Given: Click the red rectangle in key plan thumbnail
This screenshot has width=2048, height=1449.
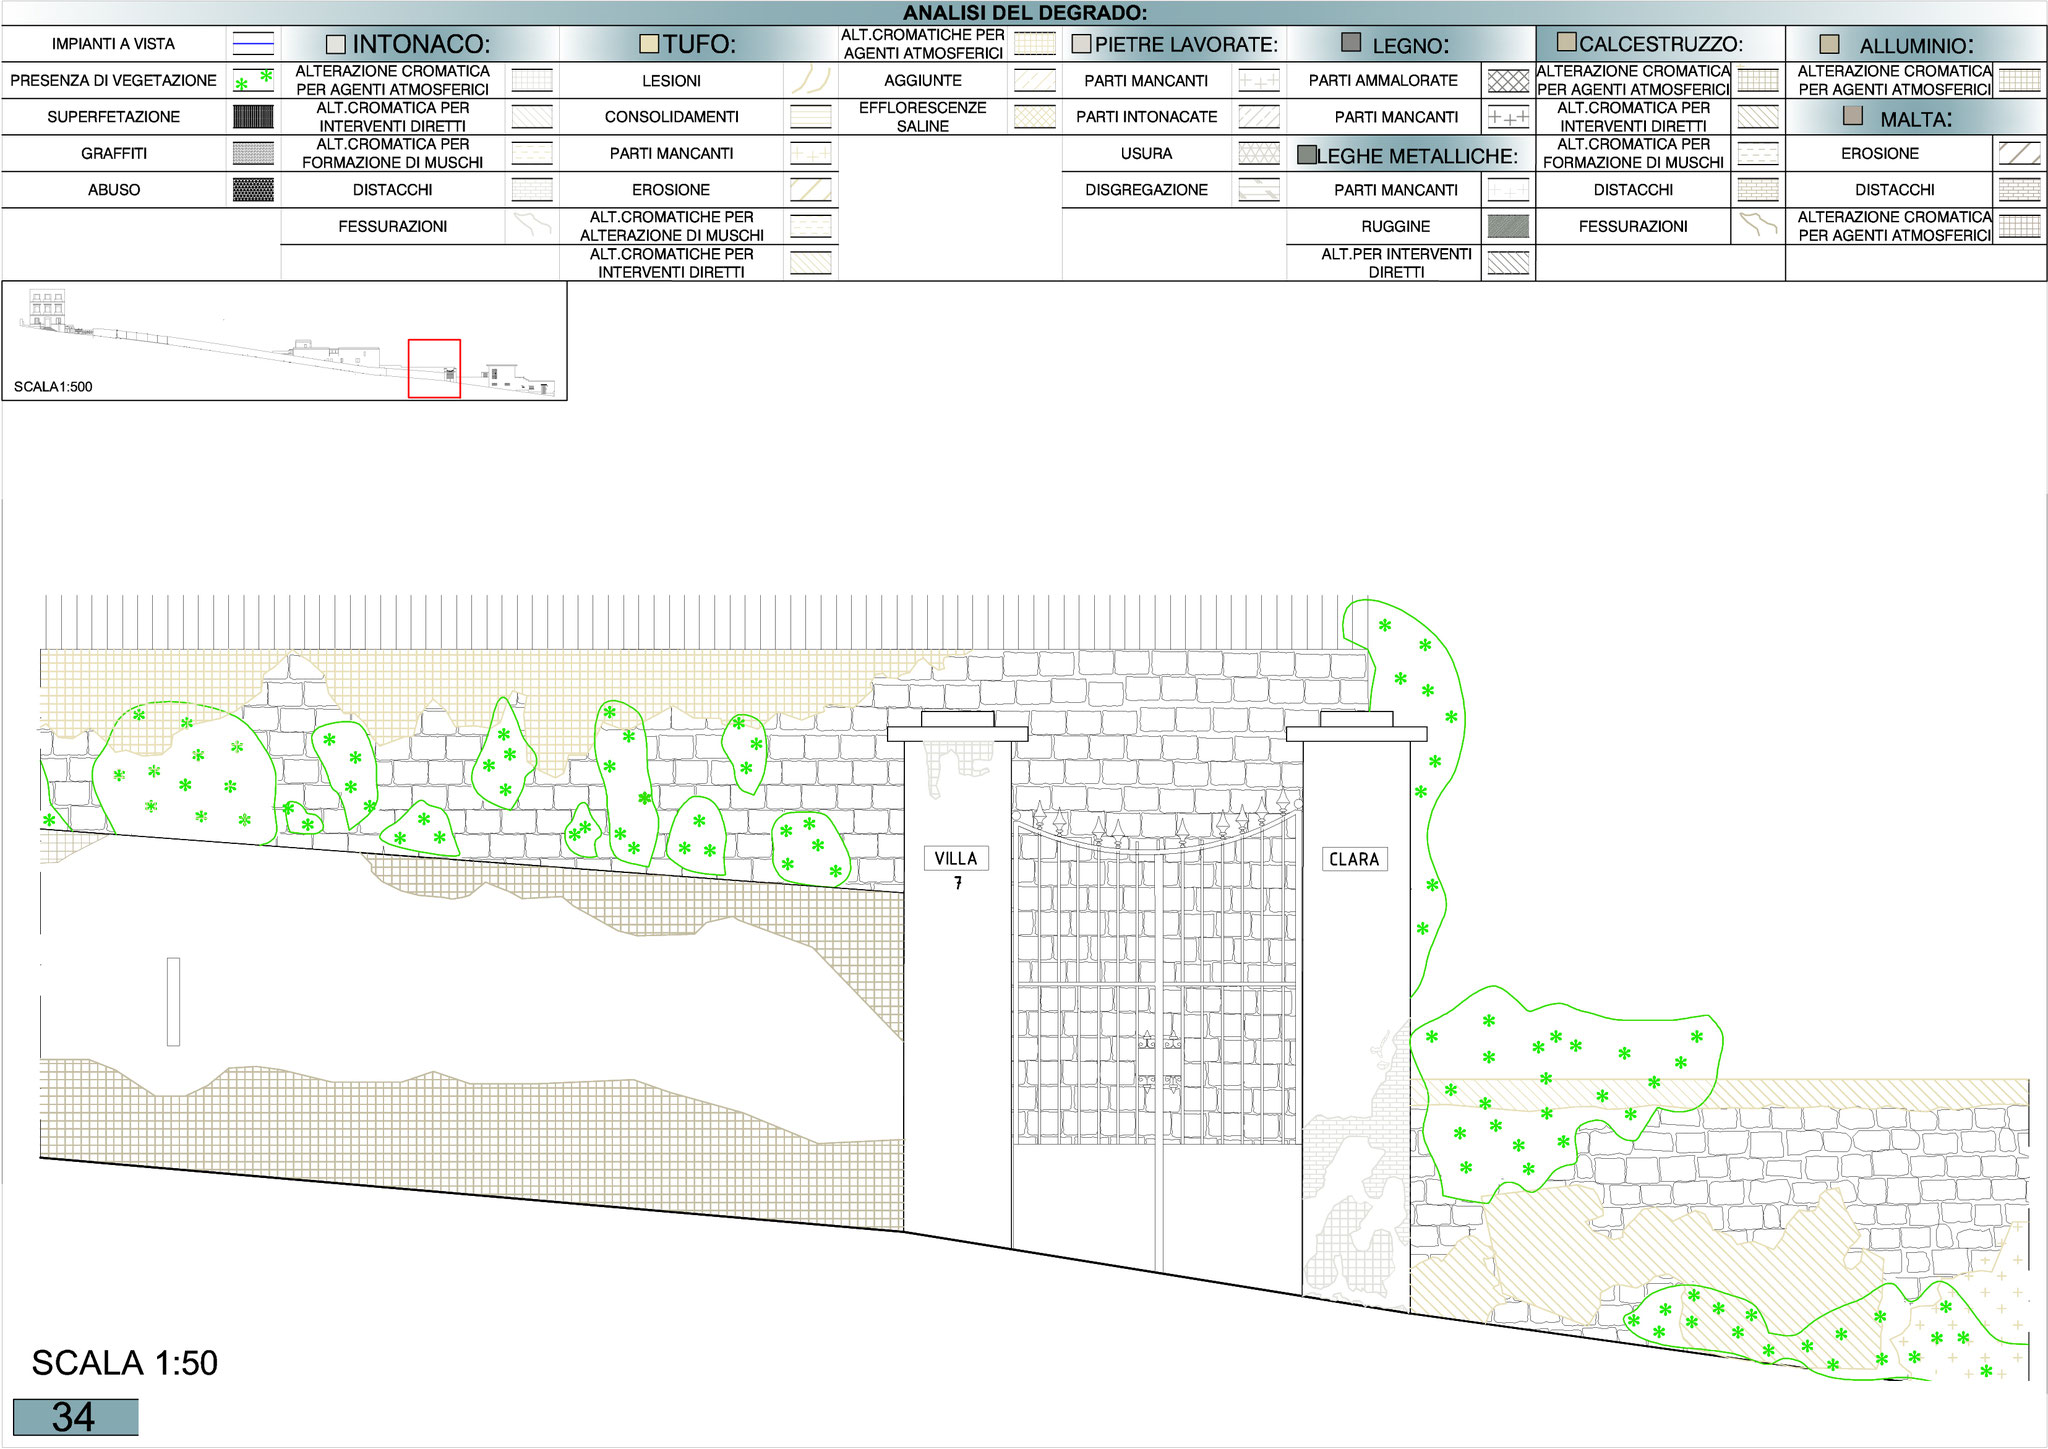Looking at the screenshot, I should click(x=434, y=369).
